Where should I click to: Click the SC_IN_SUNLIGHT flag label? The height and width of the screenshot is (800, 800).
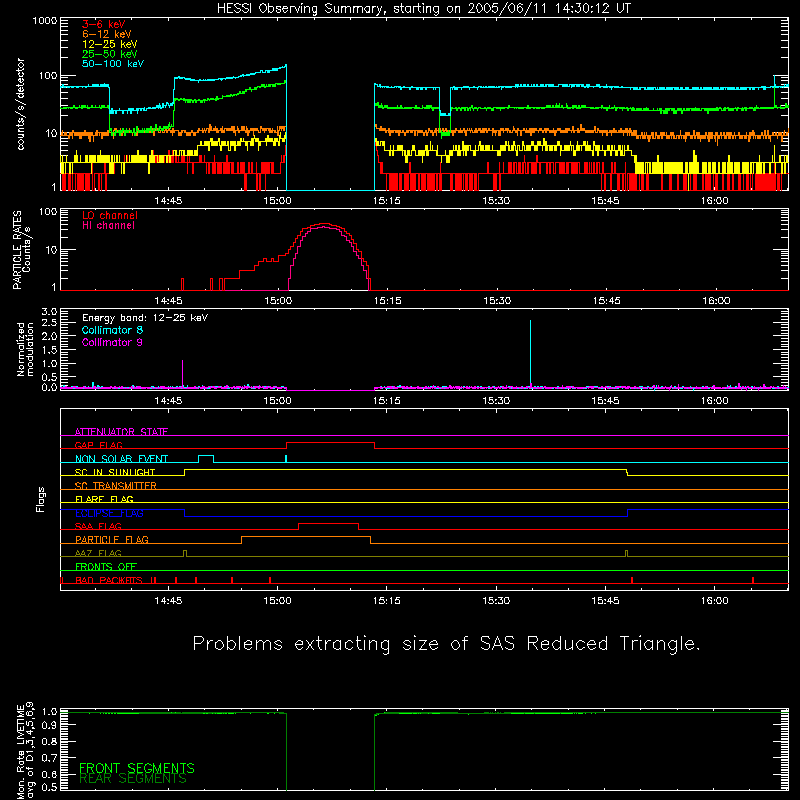pyautogui.click(x=115, y=472)
